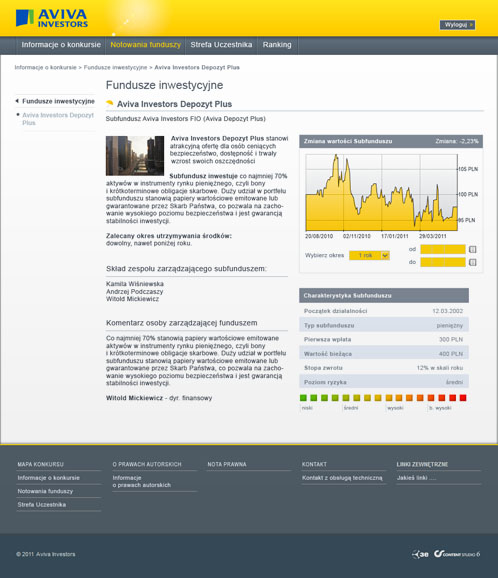Click the 'niski' risk scale label
Viewport: 498px width, 578px height.
click(x=307, y=408)
